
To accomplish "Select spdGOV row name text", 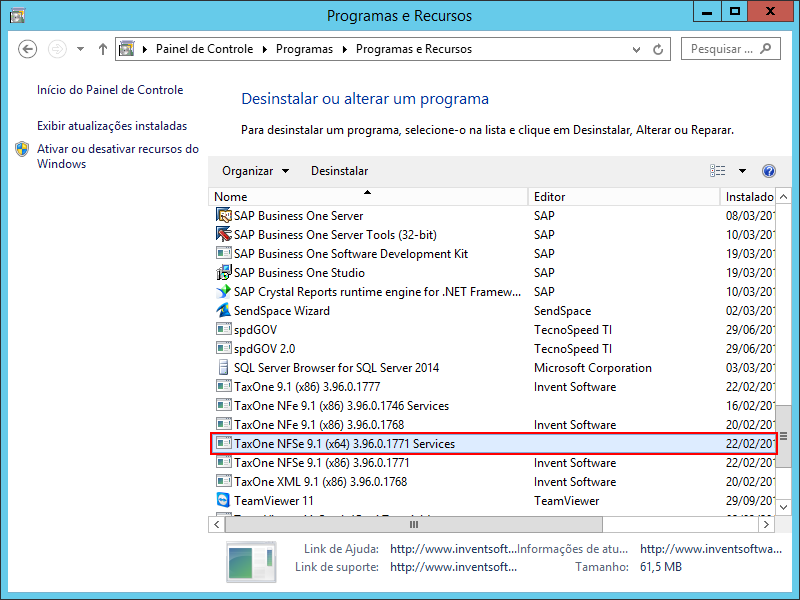I will pyautogui.click(x=255, y=330).
